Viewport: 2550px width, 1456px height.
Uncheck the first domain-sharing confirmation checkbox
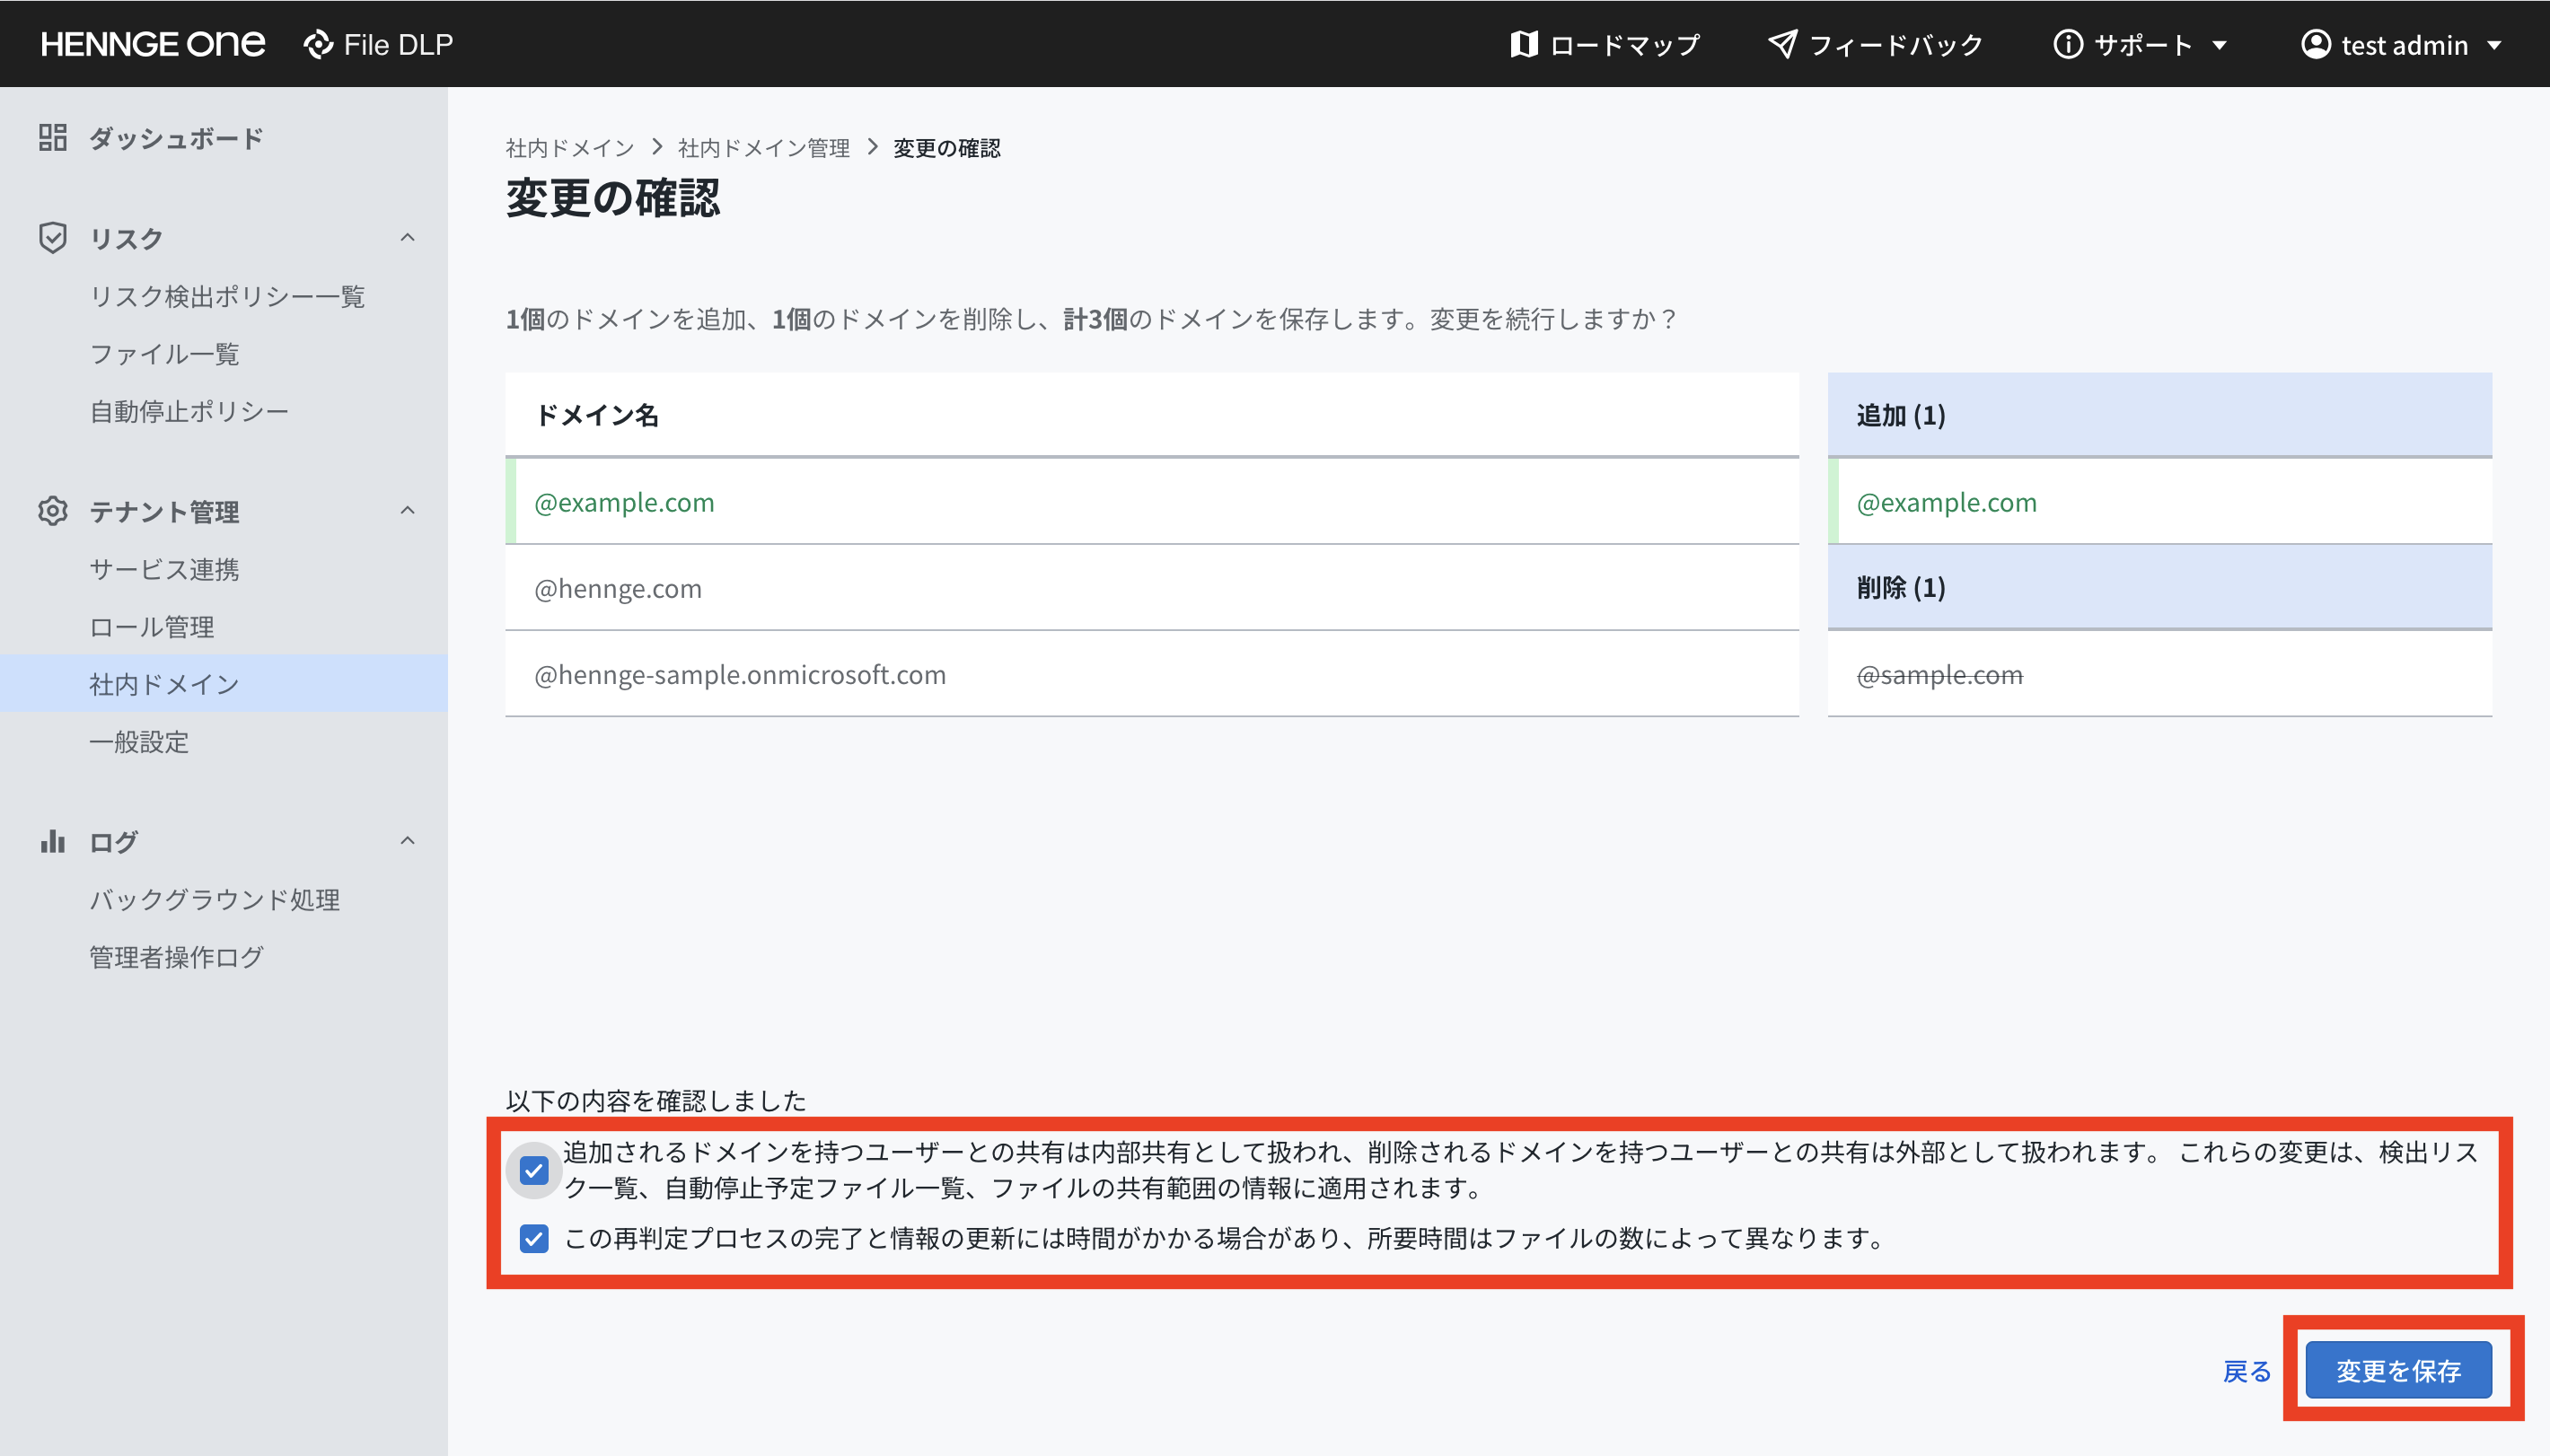[534, 1170]
